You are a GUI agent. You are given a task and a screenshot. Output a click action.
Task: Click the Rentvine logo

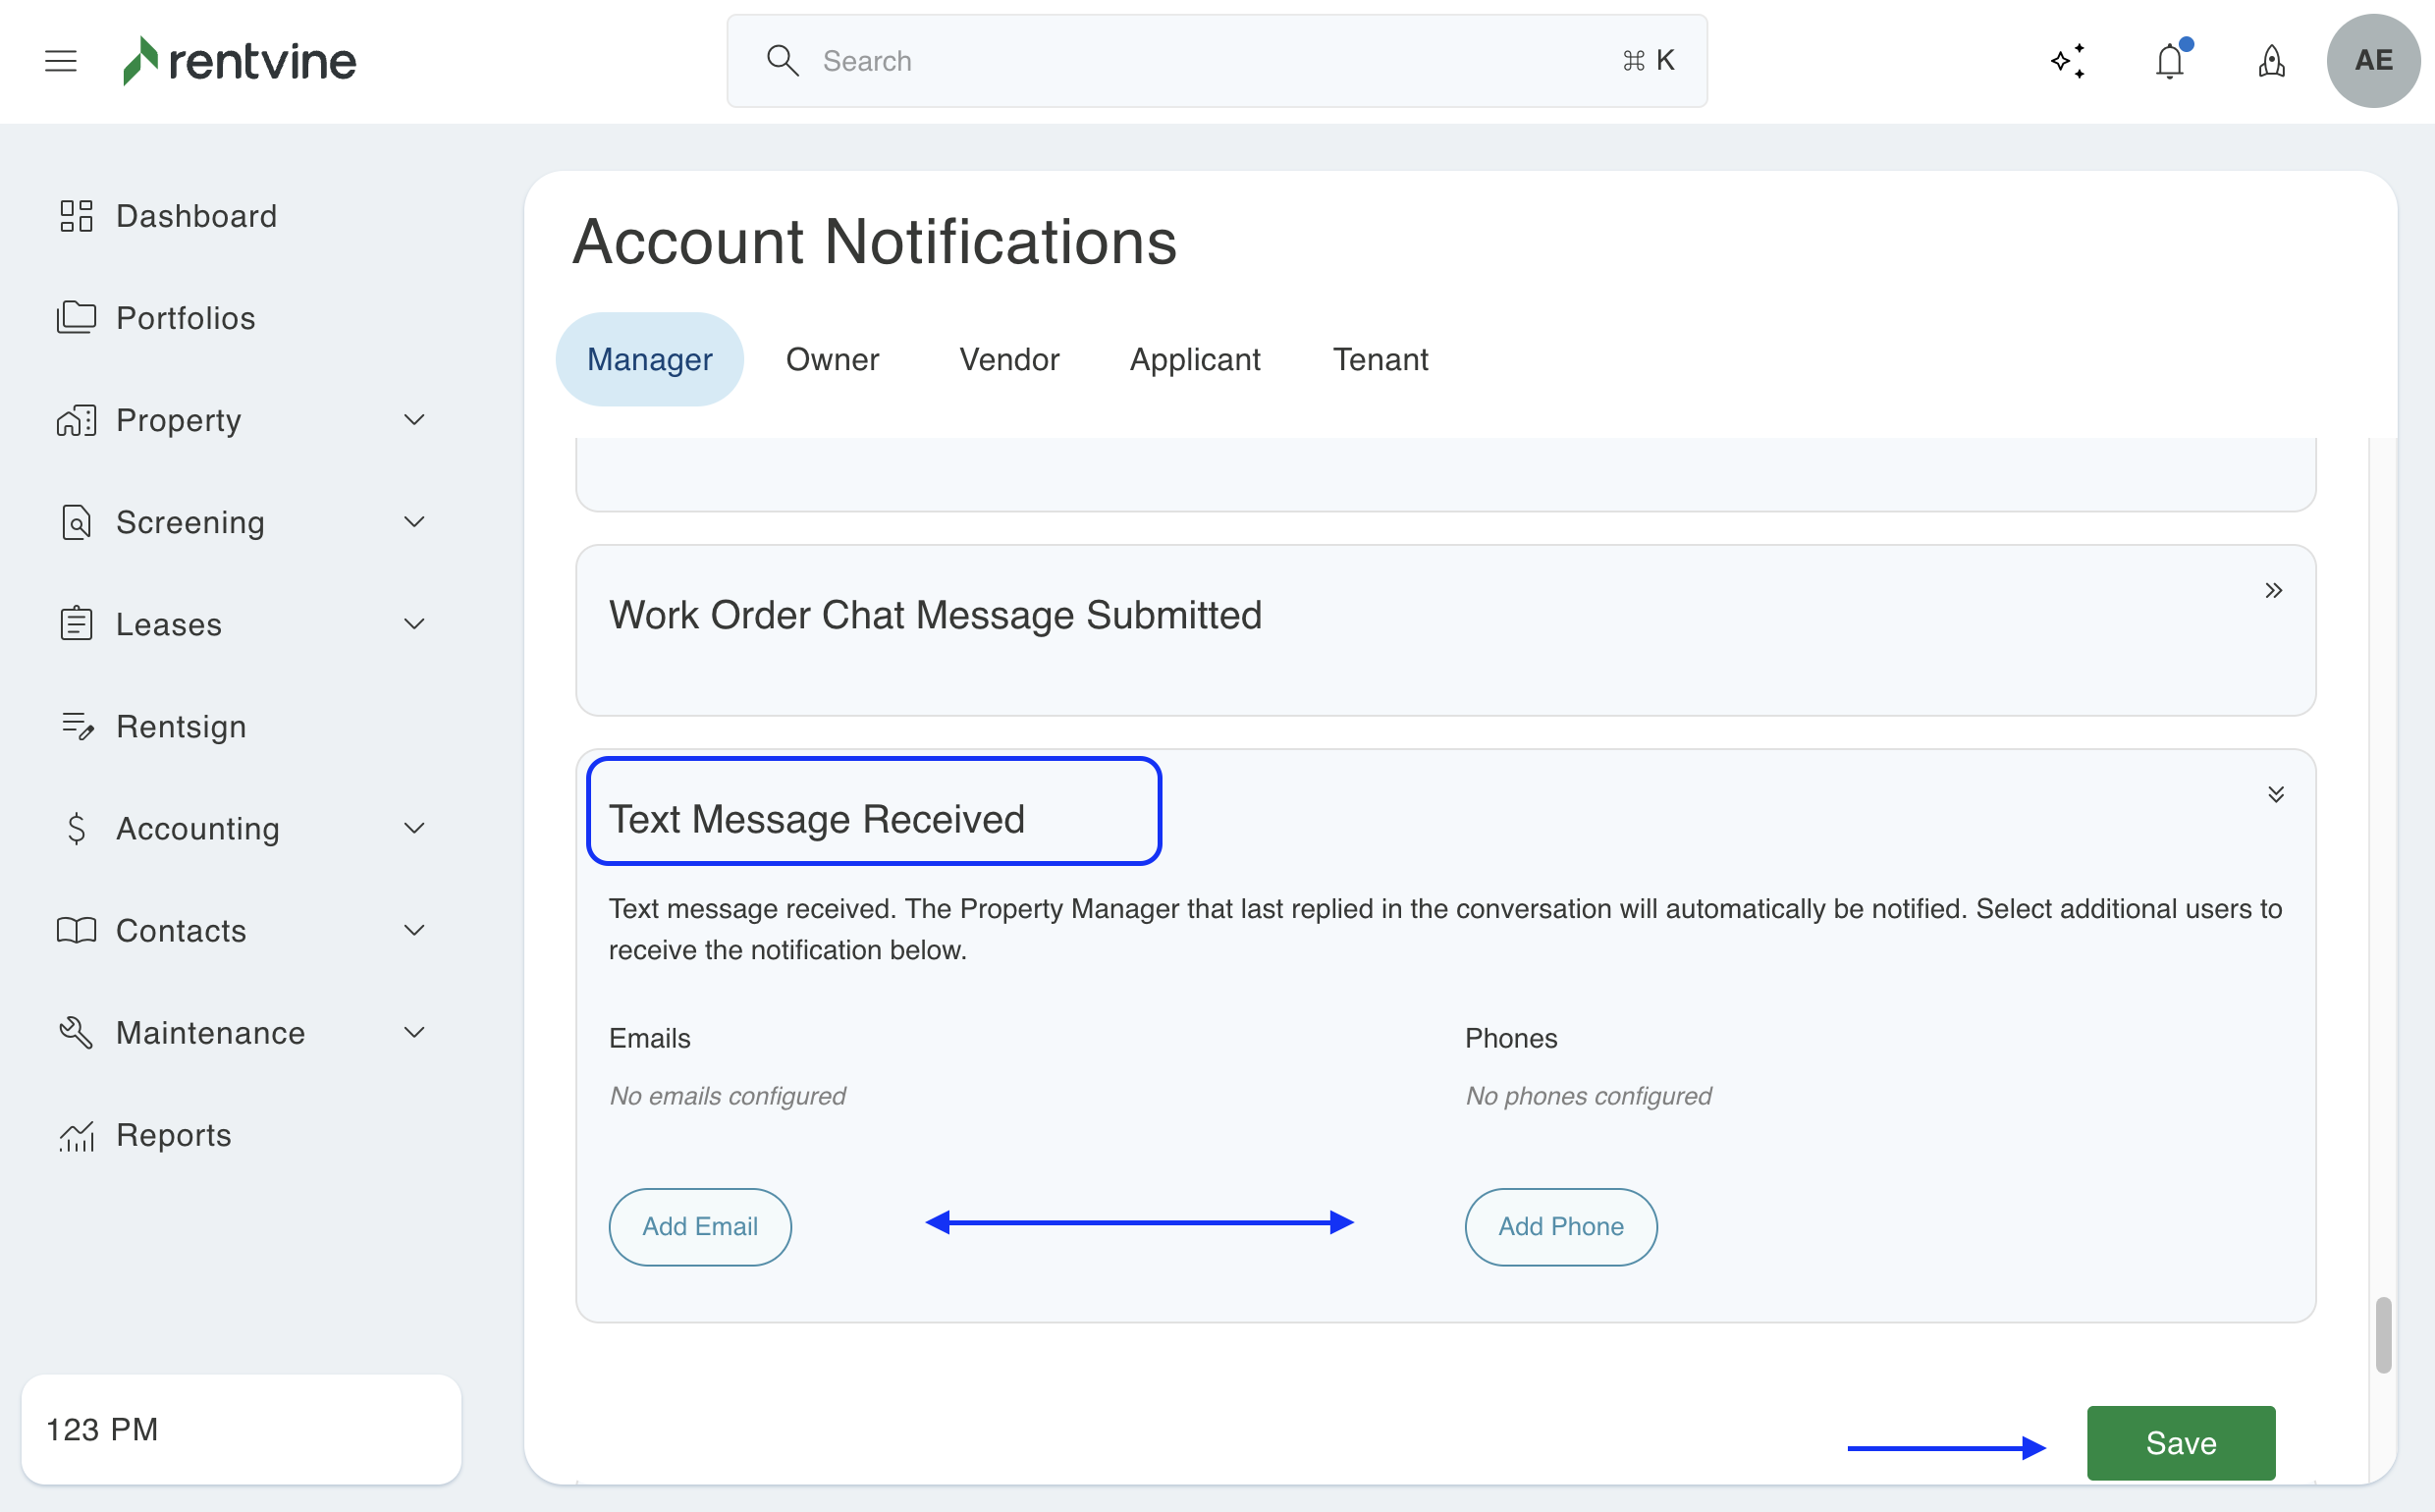(240, 61)
